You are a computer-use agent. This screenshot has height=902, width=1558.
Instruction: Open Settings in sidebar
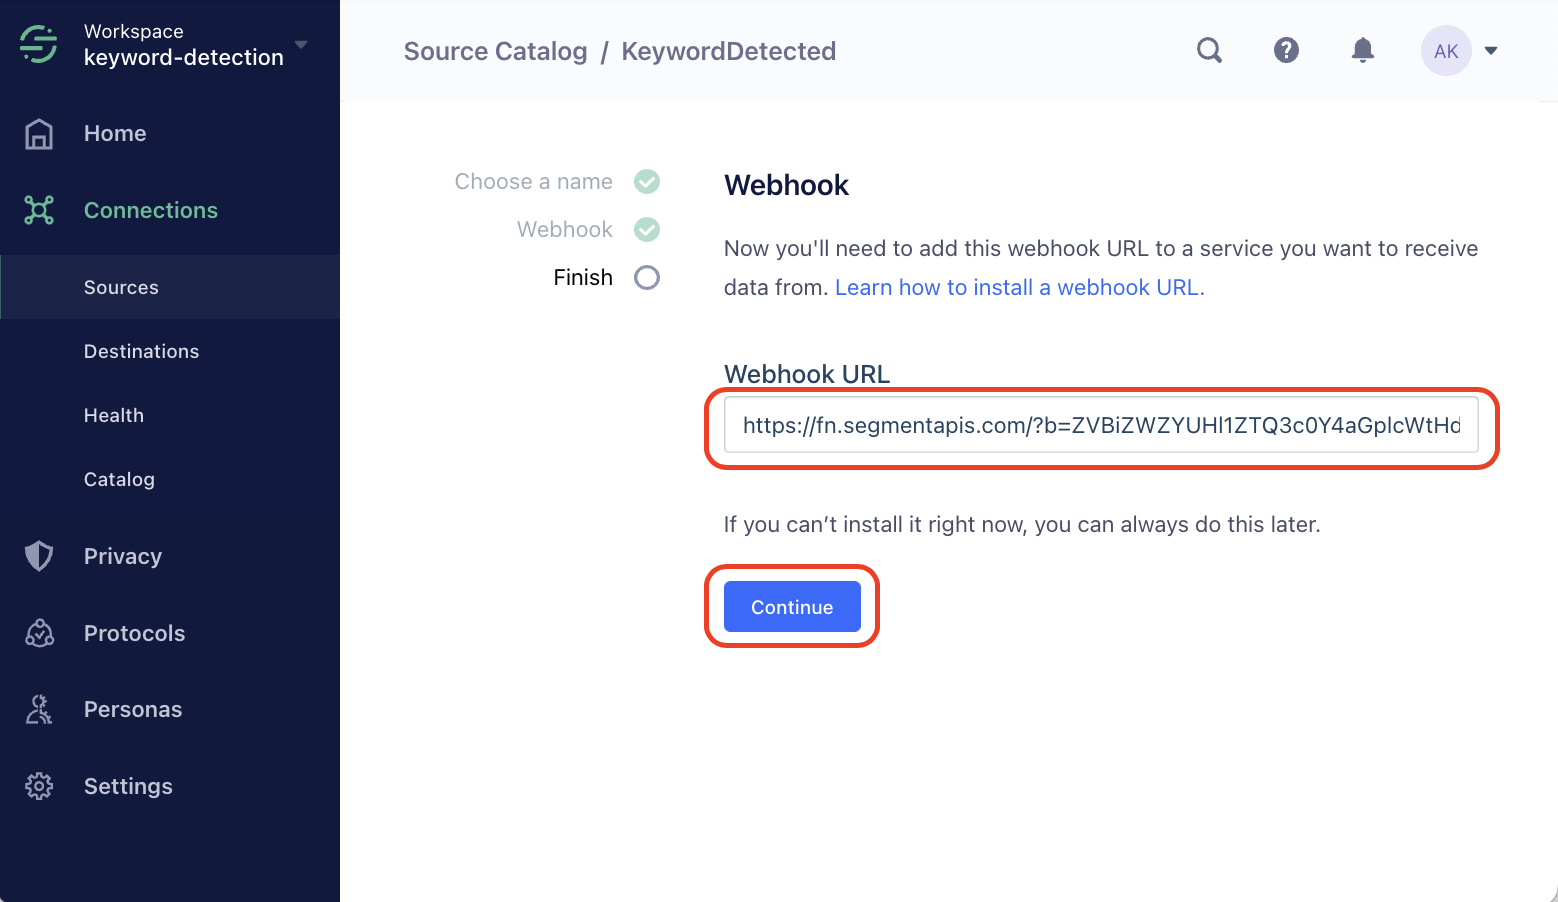(128, 786)
